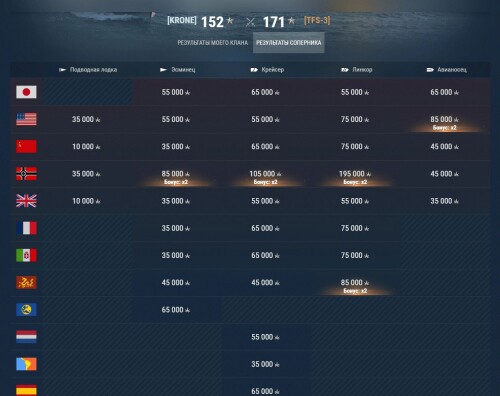500x396 pixels.
Task: Switch to the Результаты моего клана tab
Action: click(213, 43)
